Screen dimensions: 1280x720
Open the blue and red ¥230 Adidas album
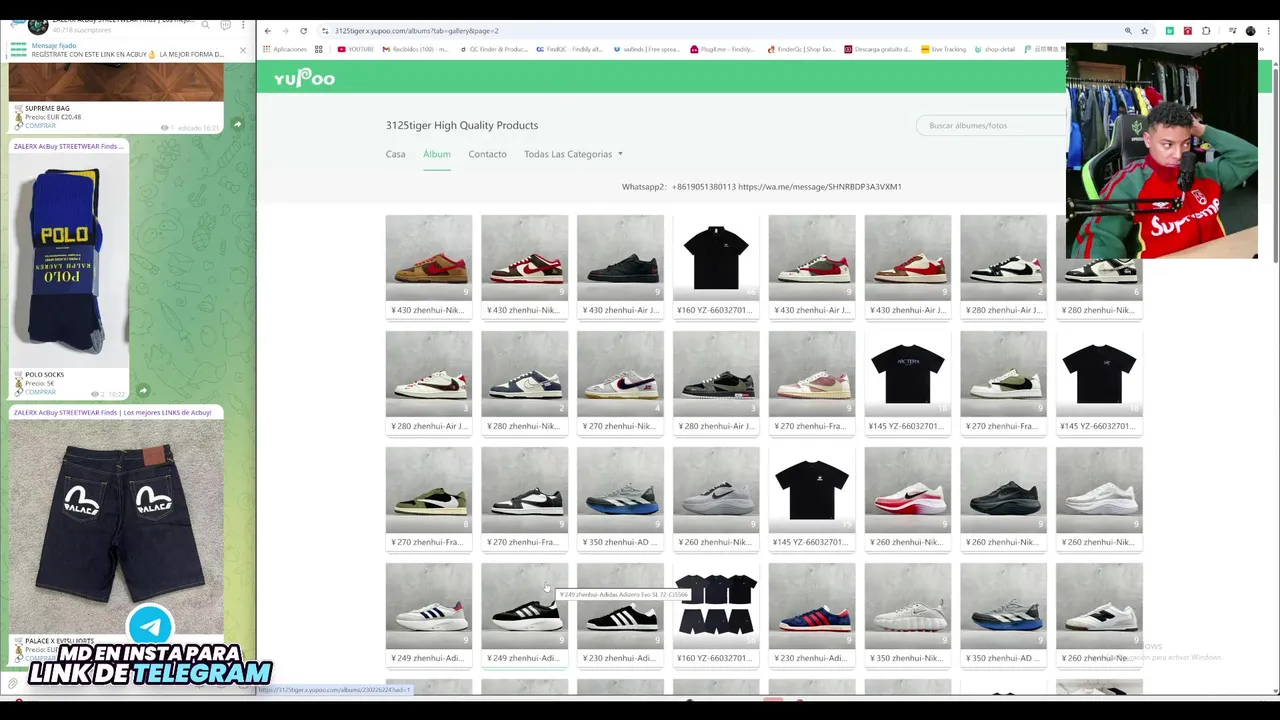tap(812, 606)
